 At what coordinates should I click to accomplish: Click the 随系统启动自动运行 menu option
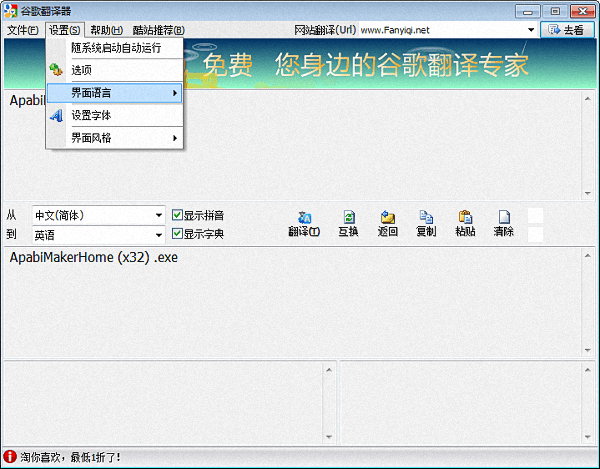[116, 48]
